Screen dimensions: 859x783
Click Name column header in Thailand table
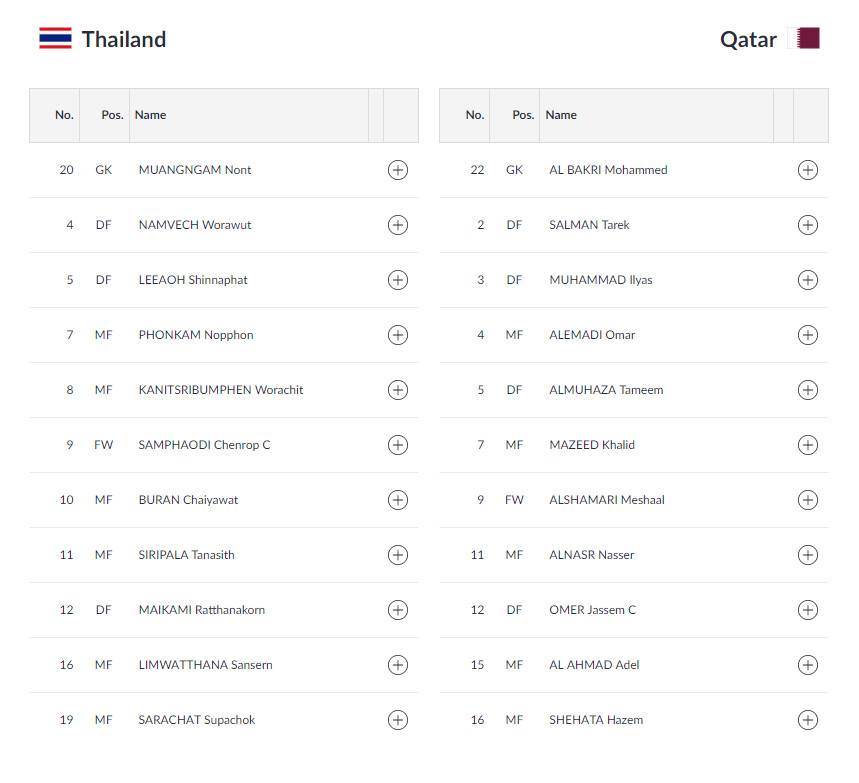(151, 115)
